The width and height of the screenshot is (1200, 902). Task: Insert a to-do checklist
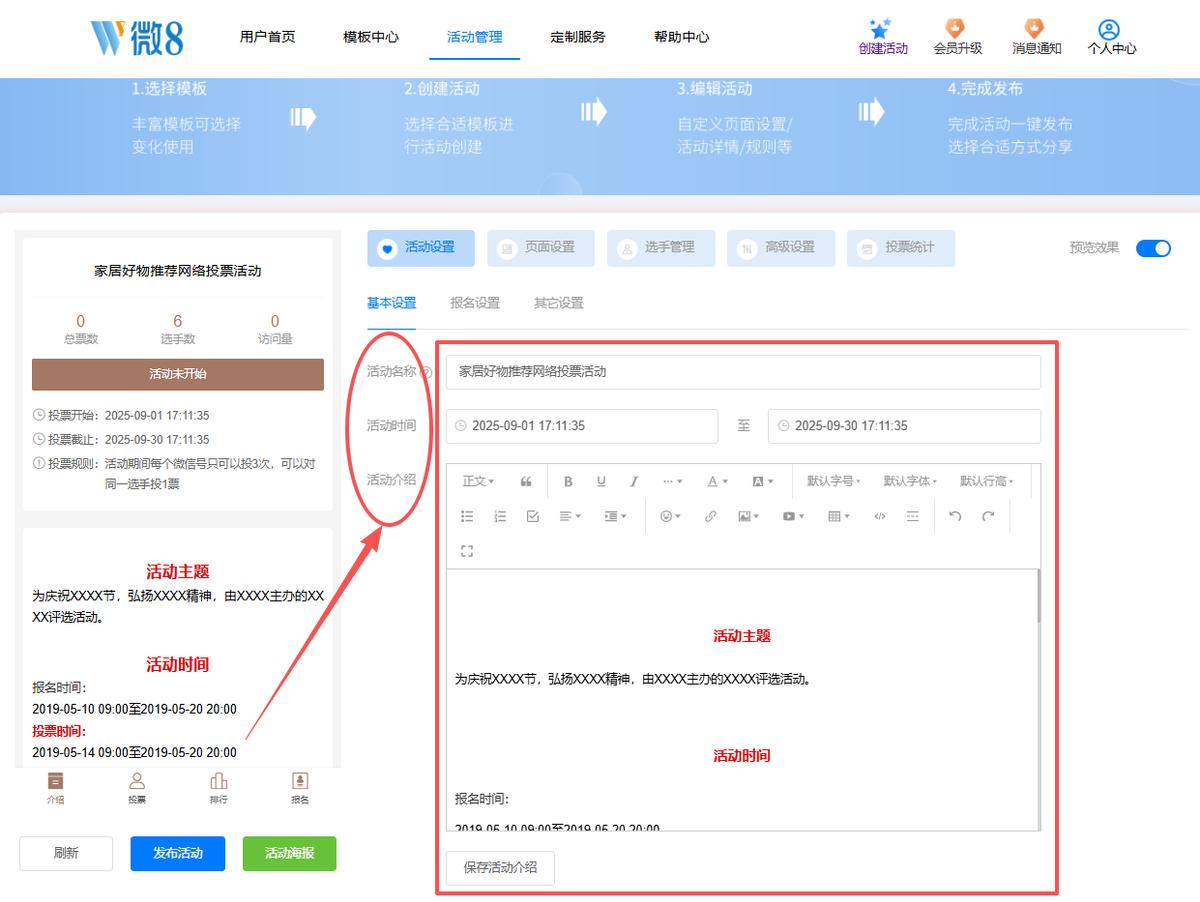533,516
